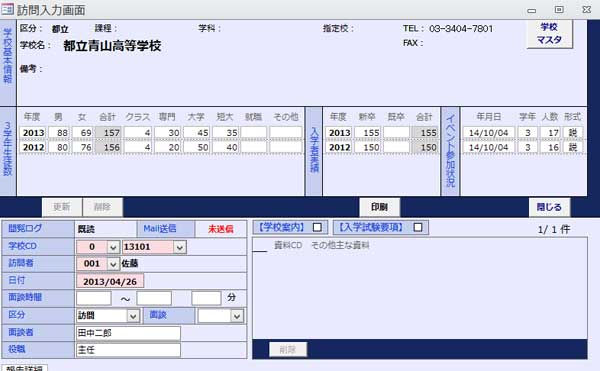Screen dimensions: 600x371
Task: Click the form icon in title bar
Action: click(7, 10)
